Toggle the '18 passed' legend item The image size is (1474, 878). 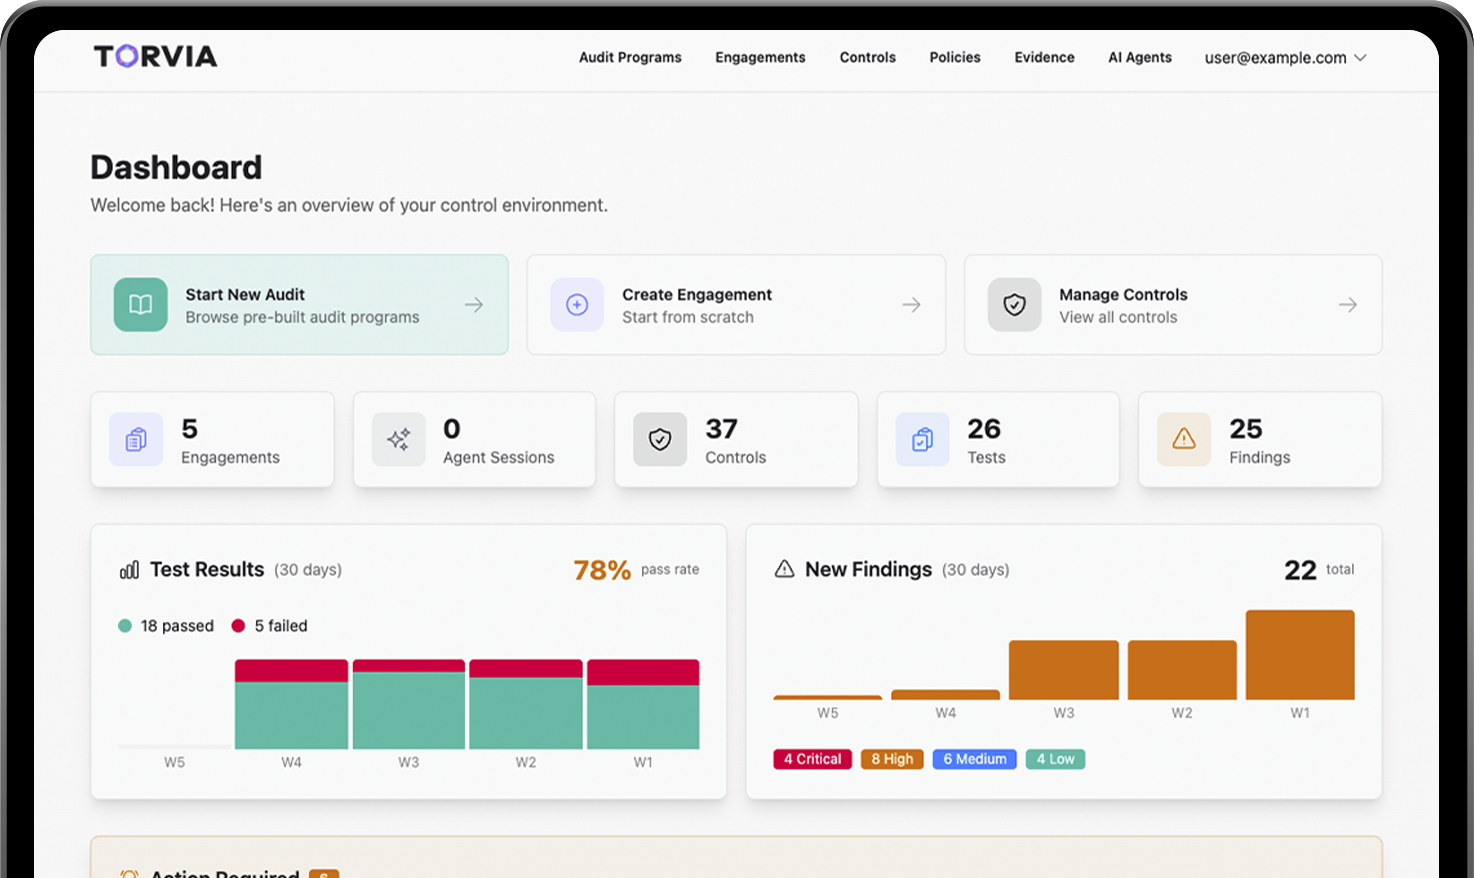coord(166,626)
